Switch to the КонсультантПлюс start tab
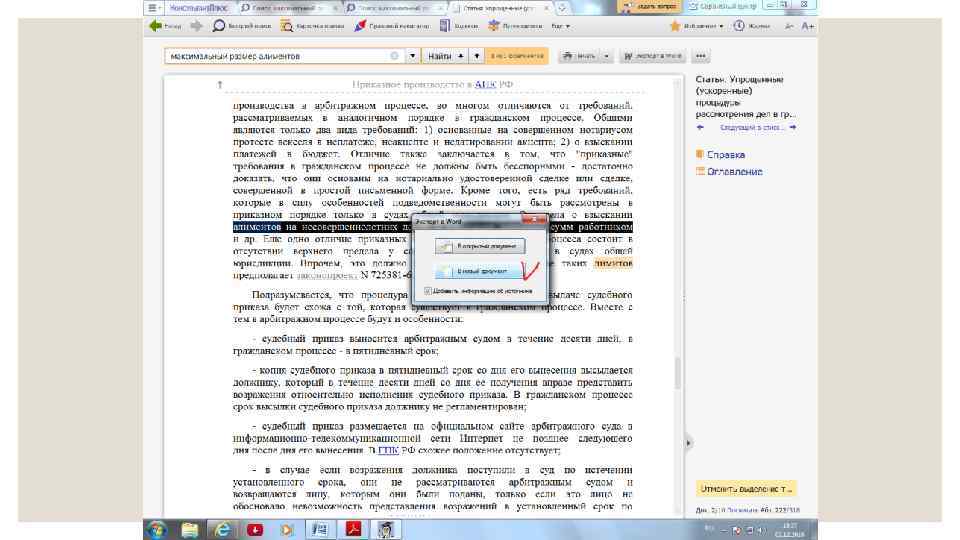The image size is (960, 540). (198, 7)
